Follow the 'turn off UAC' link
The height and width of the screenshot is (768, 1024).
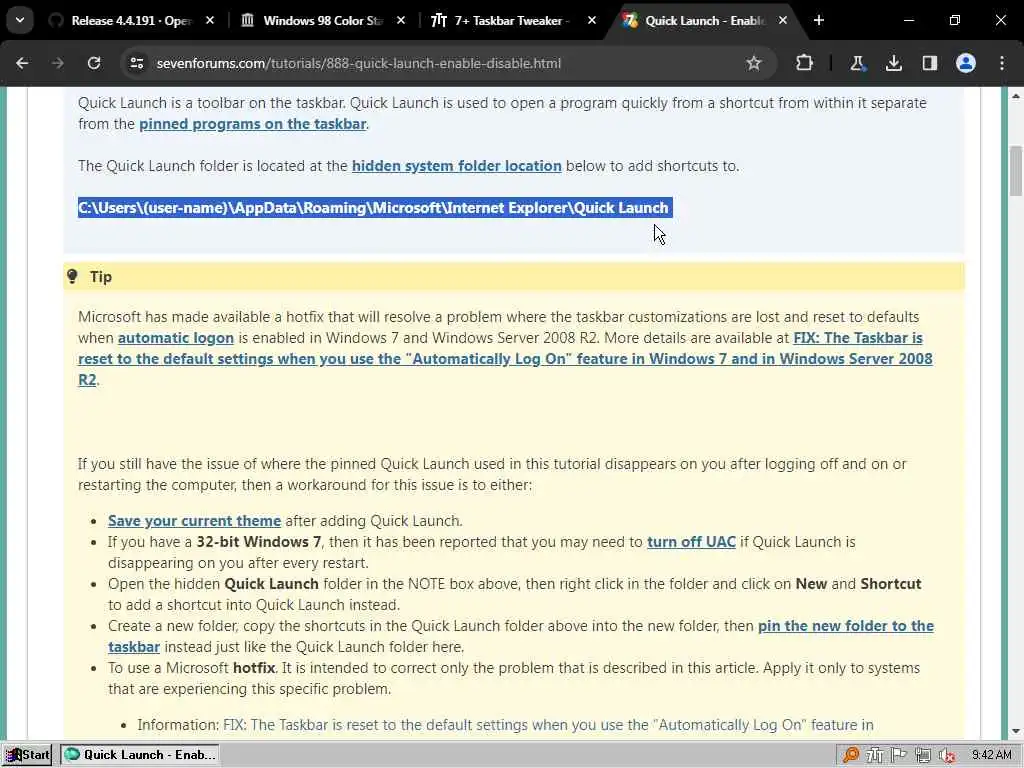tap(691, 542)
